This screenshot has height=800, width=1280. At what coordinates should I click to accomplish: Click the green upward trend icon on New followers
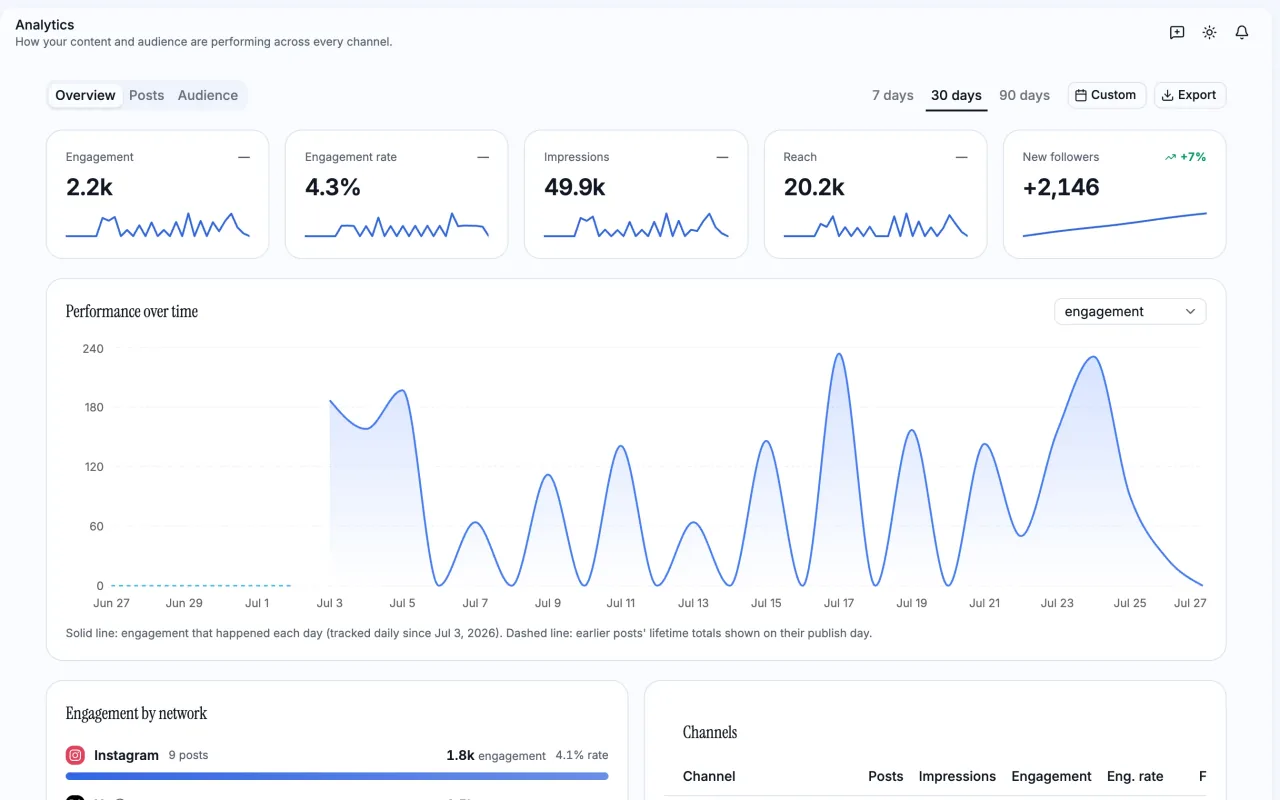[1170, 157]
